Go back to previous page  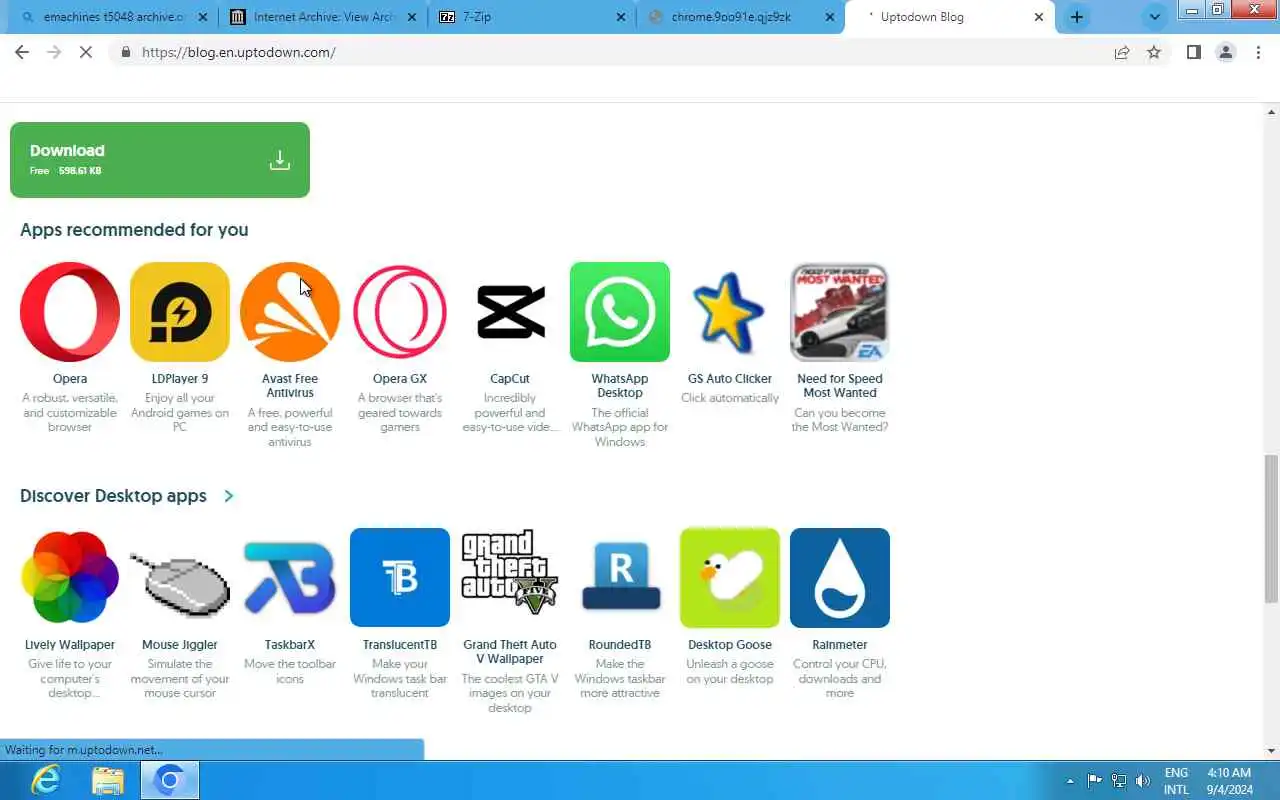click(x=22, y=52)
